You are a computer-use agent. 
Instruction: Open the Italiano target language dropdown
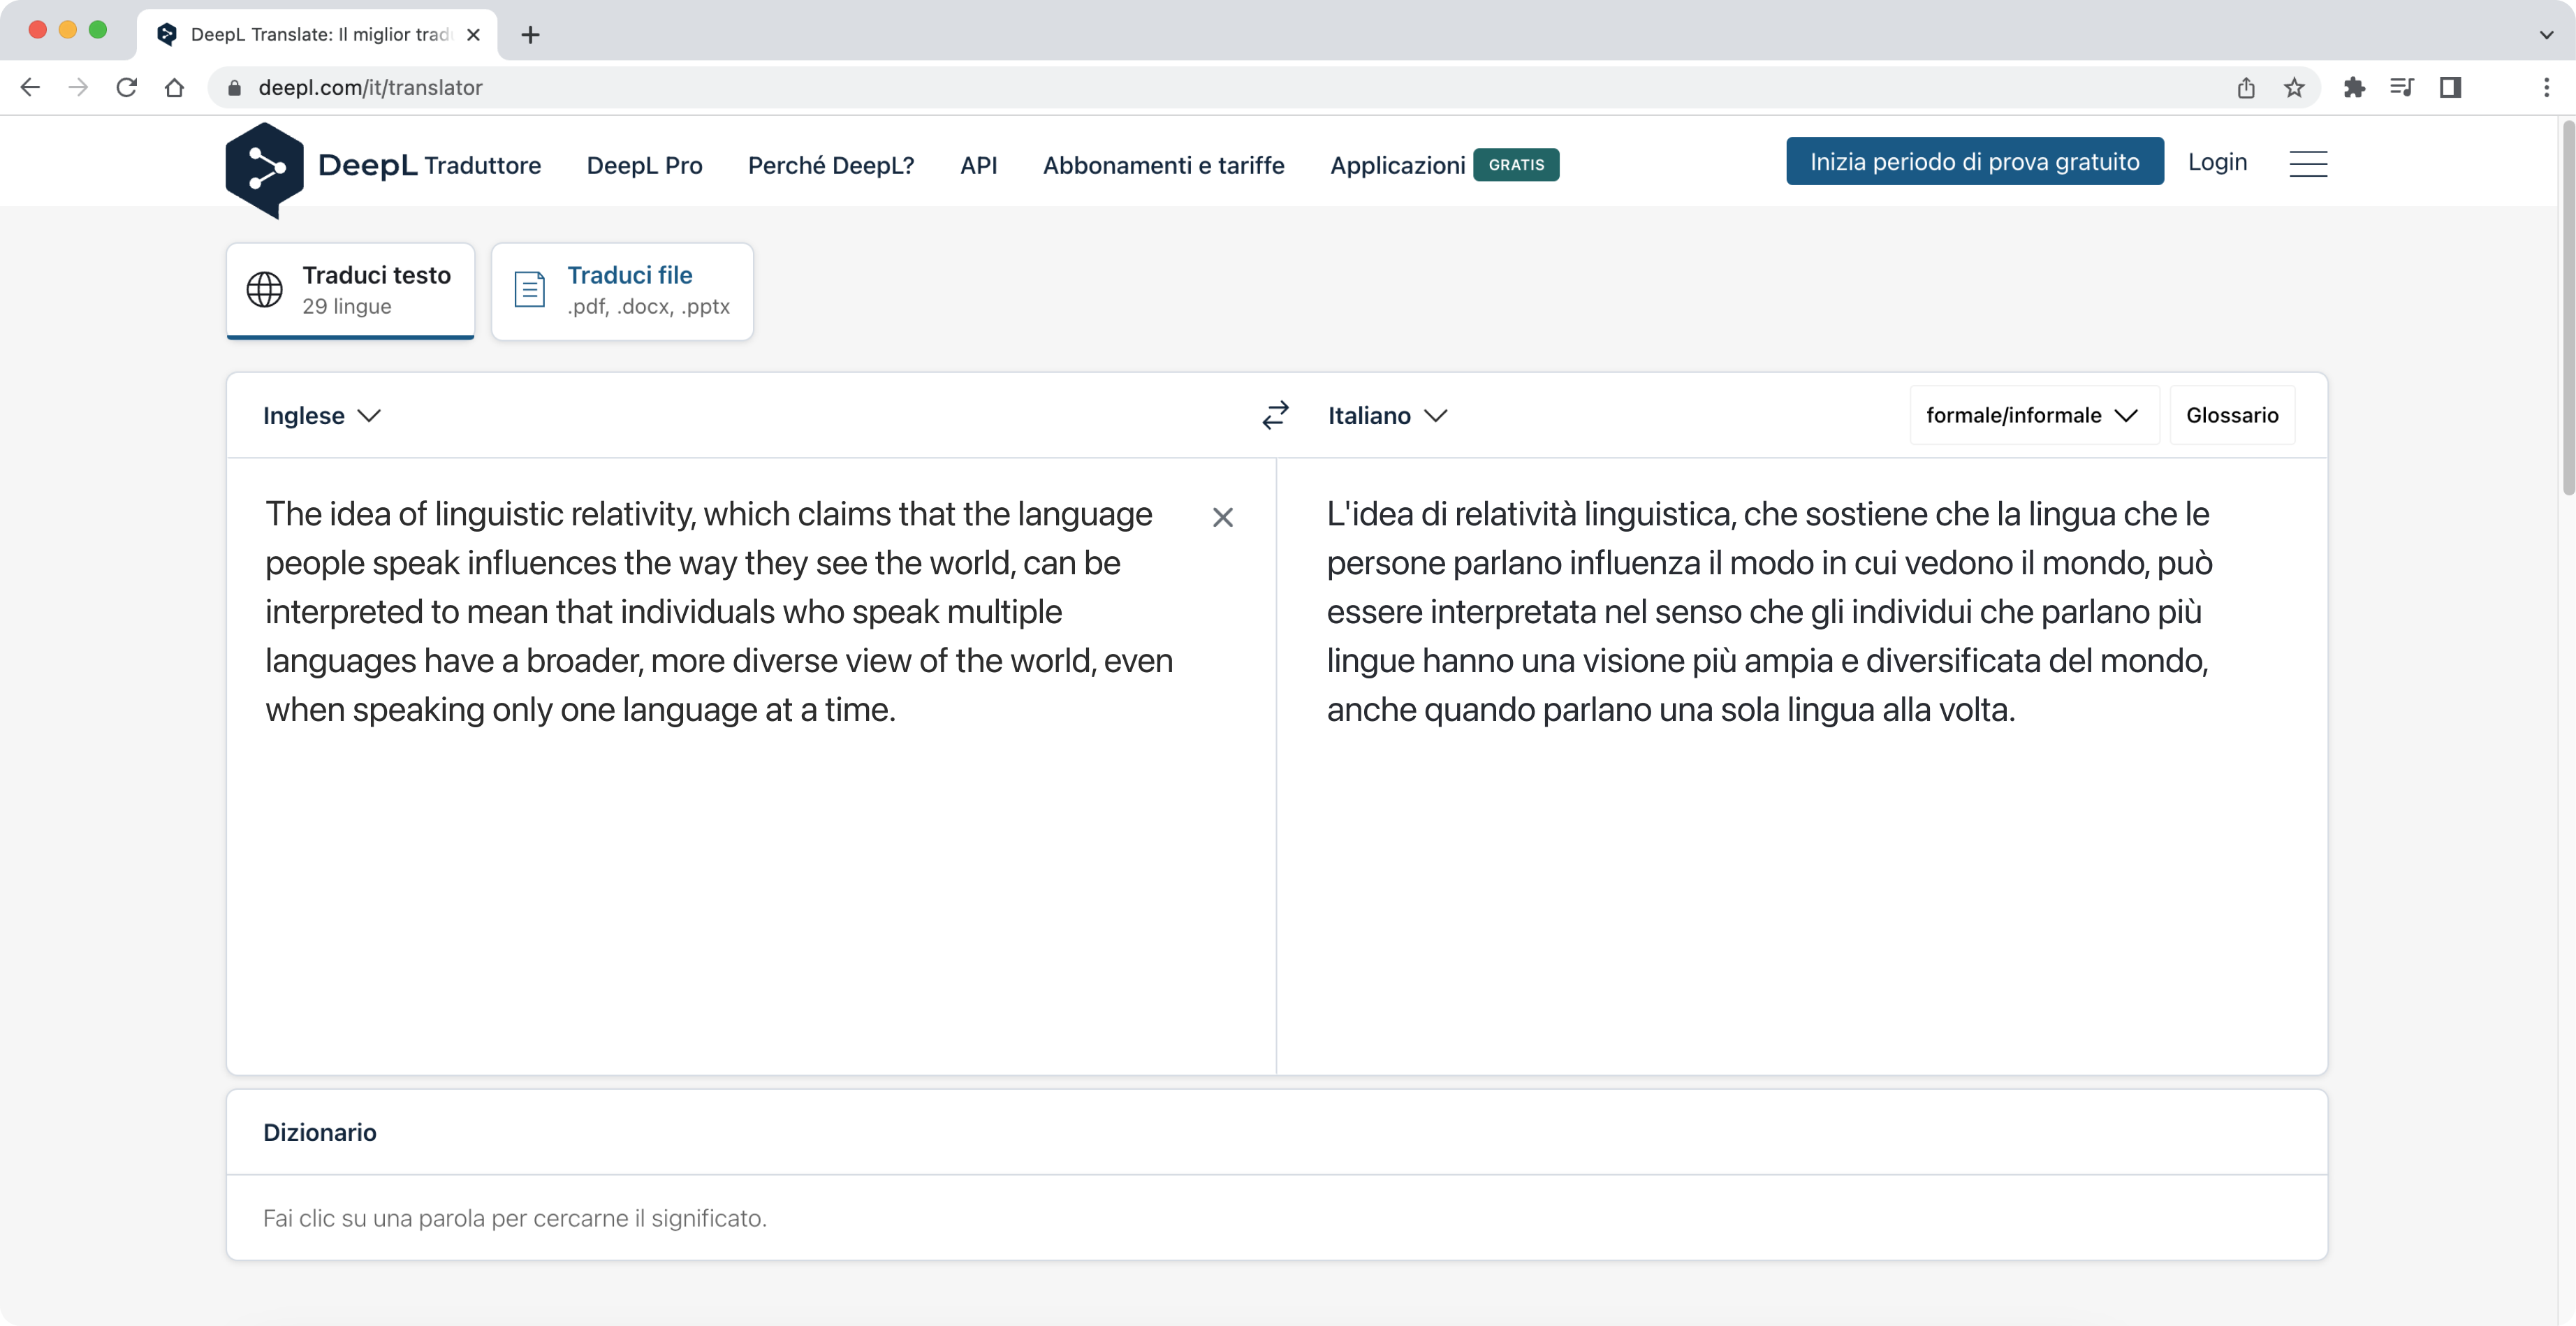(x=1387, y=415)
